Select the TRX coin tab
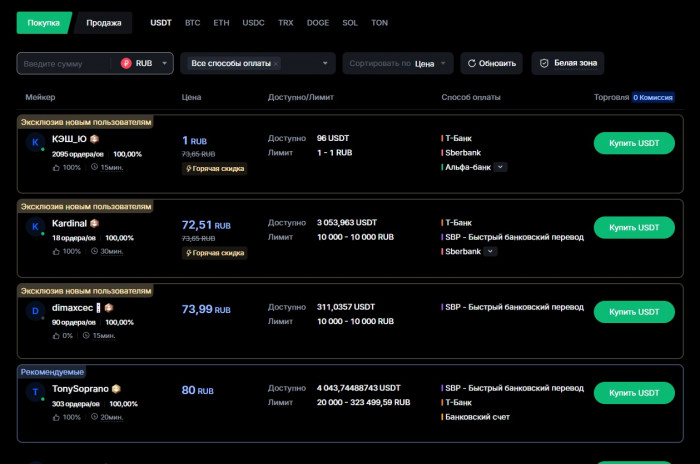 point(286,23)
